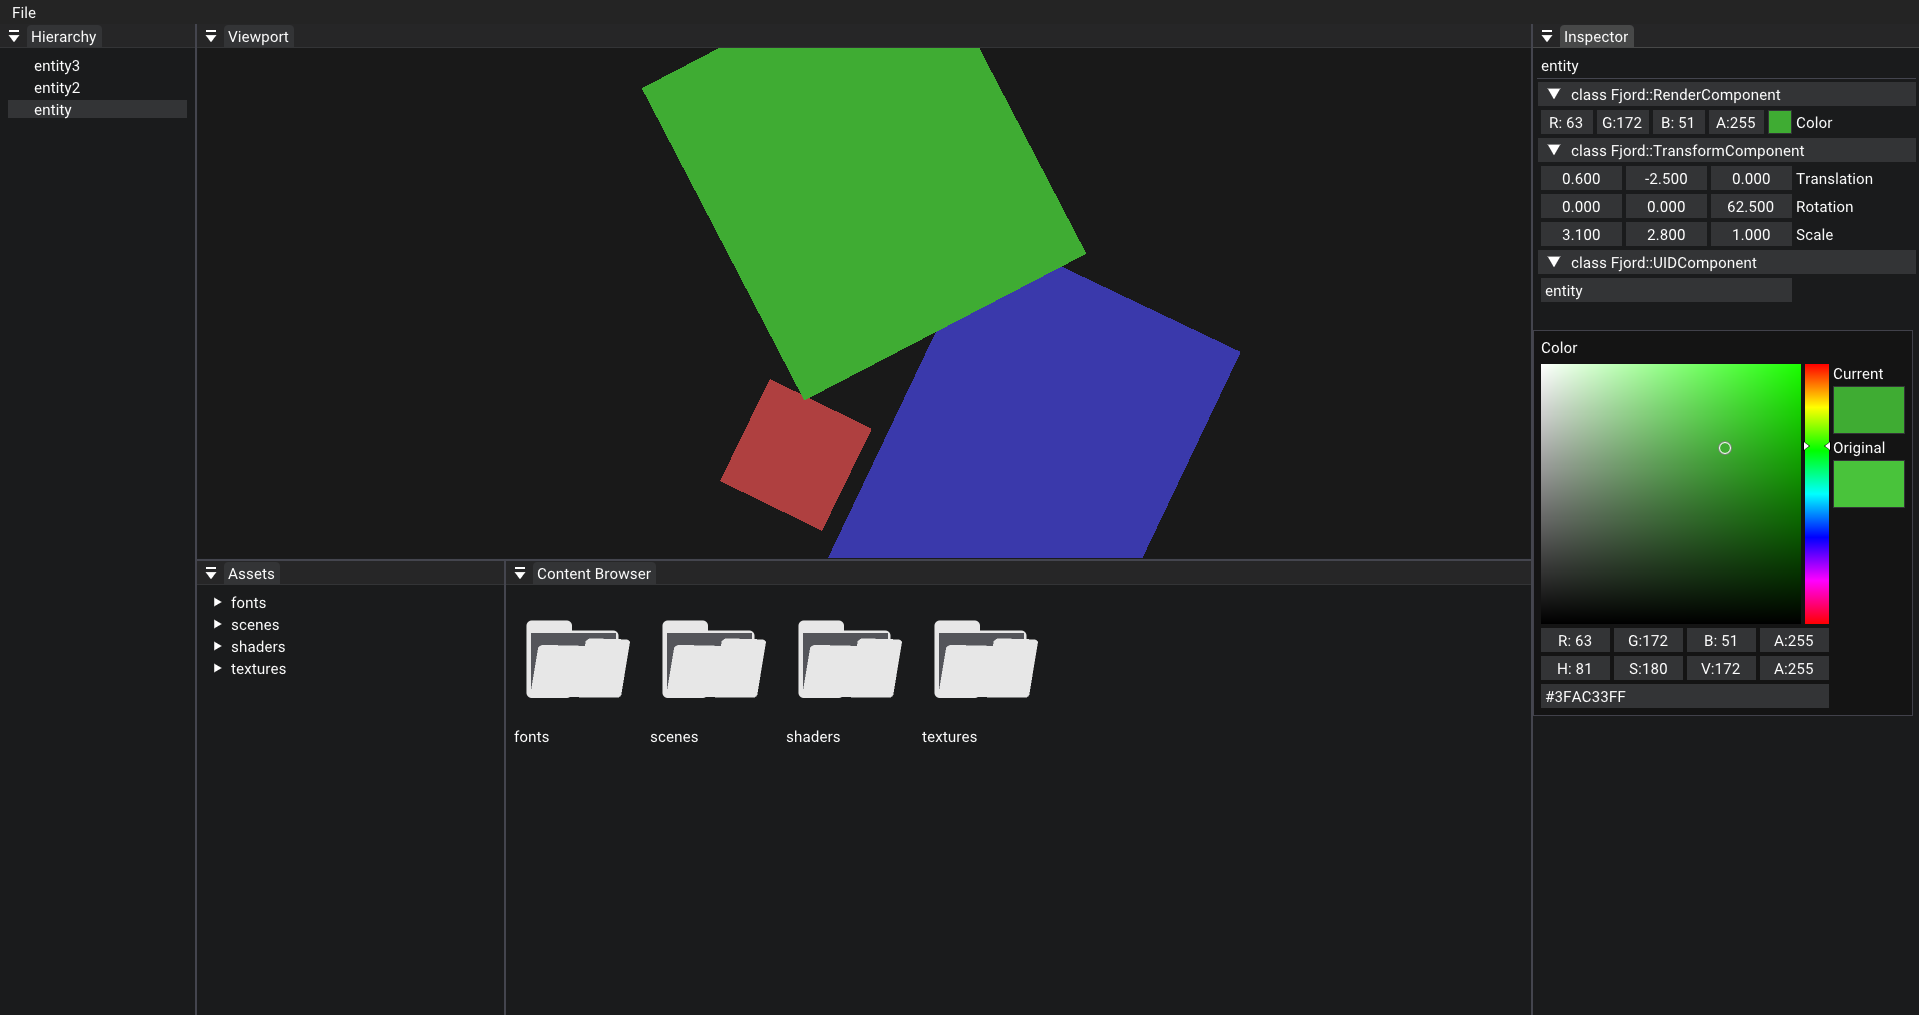Select the Hierarchy tab
The image size is (1919, 1015).
pos(63,37)
